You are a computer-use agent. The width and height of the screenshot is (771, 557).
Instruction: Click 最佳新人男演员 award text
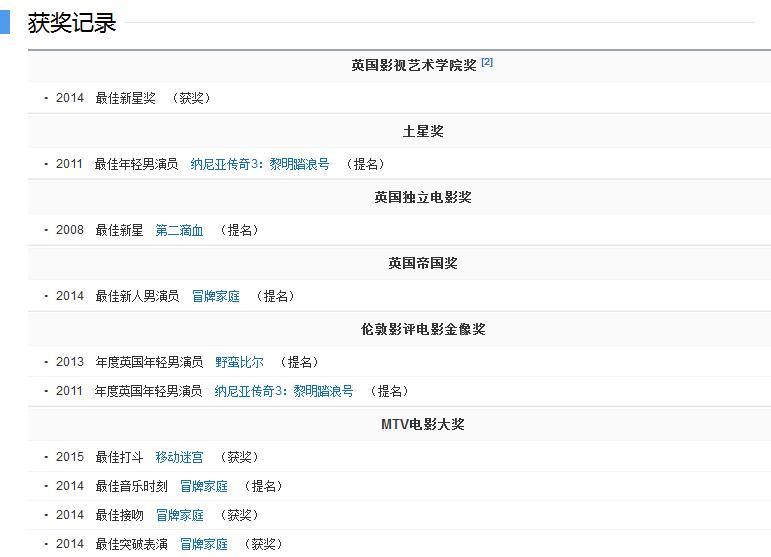(x=137, y=296)
